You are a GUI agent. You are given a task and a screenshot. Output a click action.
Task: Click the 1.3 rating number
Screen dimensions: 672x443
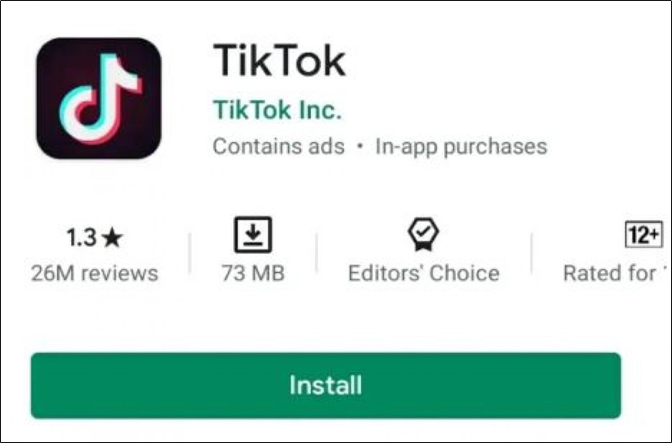pyautogui.click(x=81, y=237)
